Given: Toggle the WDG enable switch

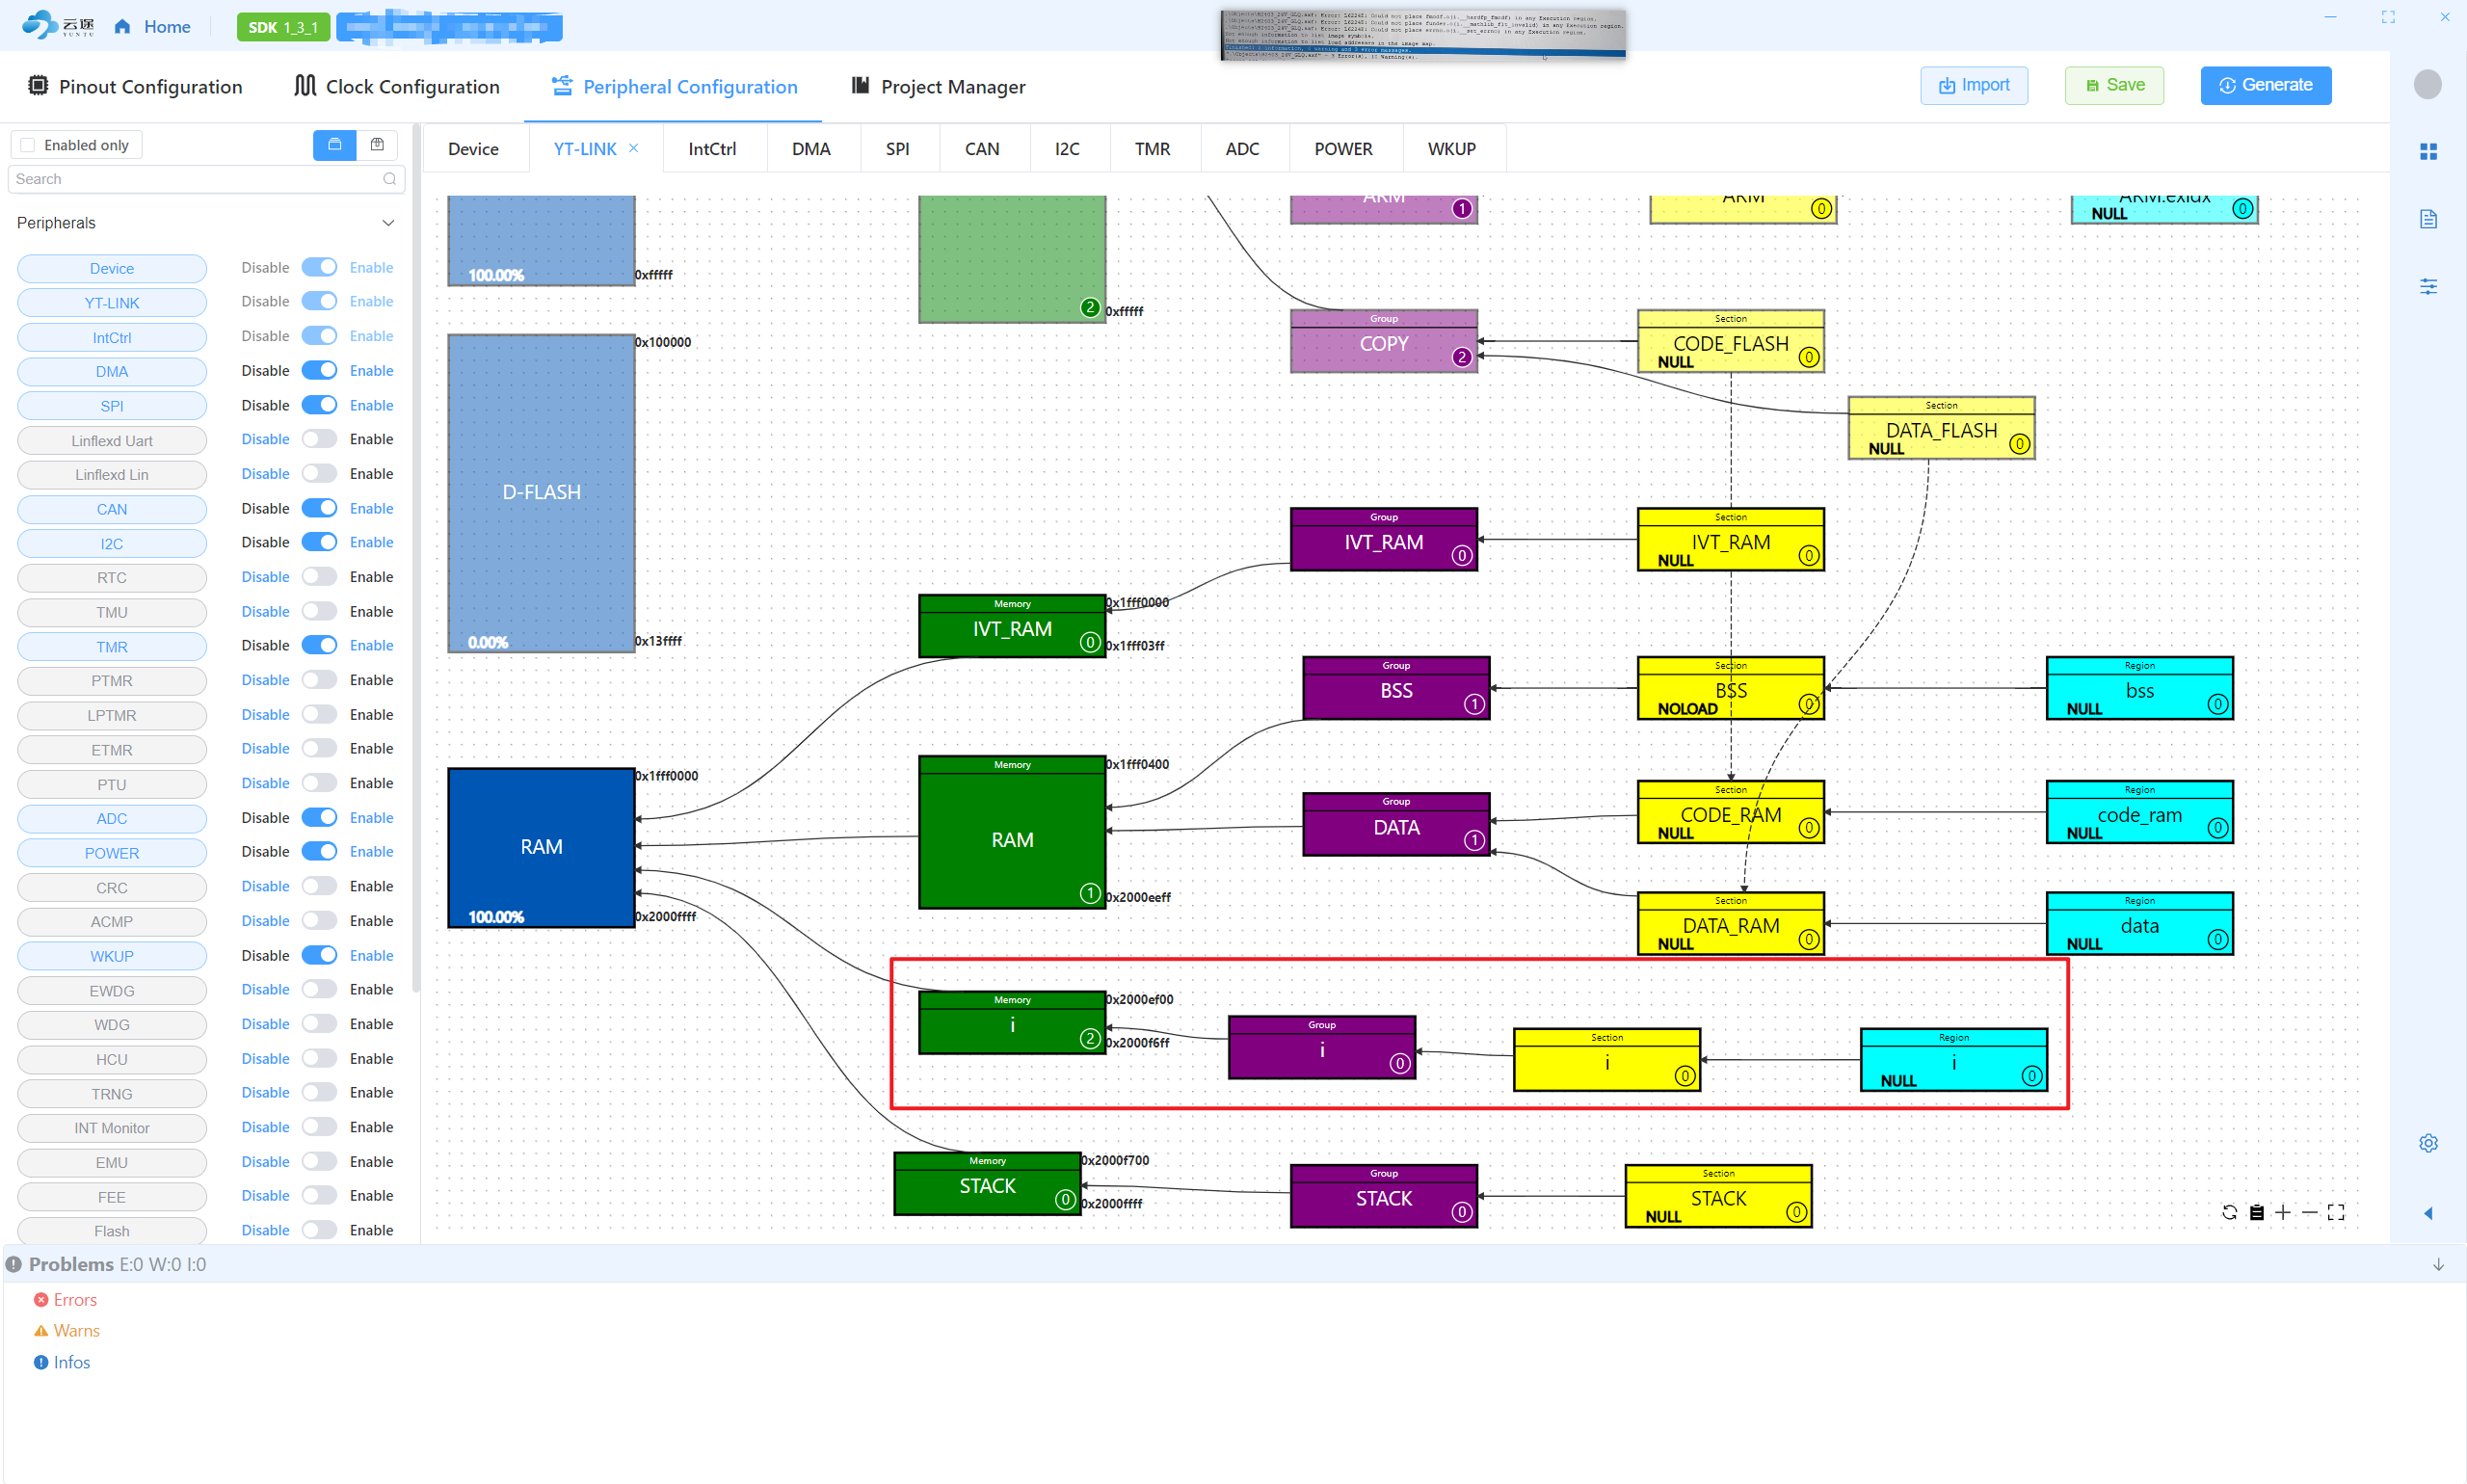Looking at the screenshot, I should (x=319, y=1024).
